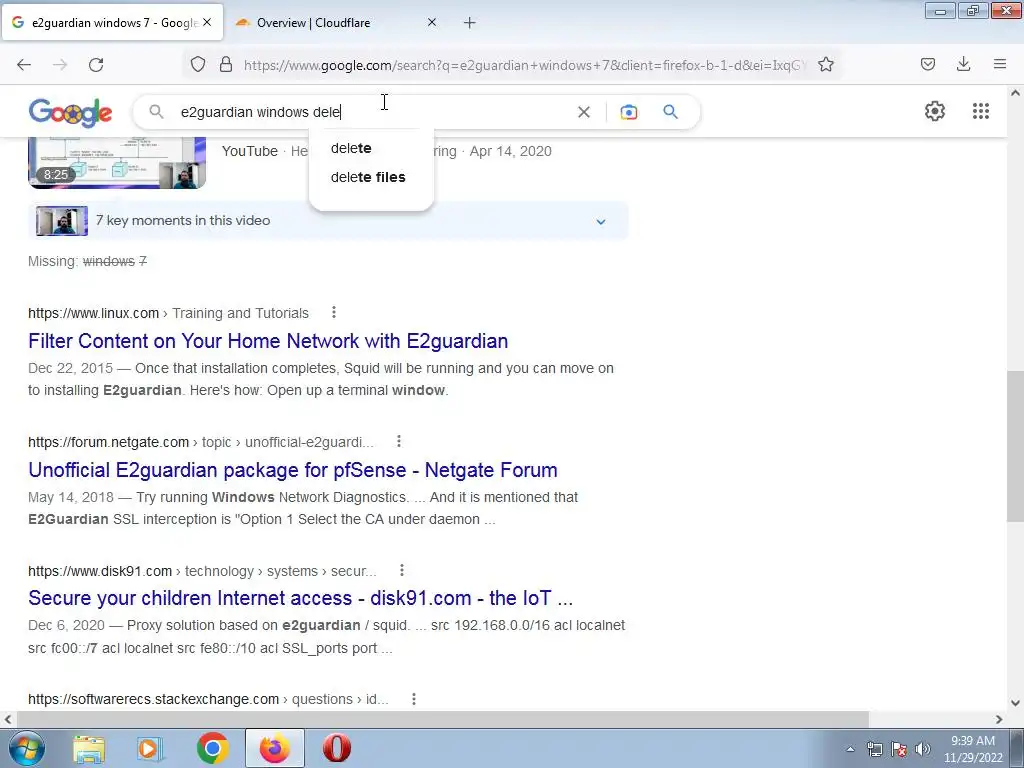Choose the "delete" search suggestion
This screenshot has width=1024, height=768.
tap(351, 148)
